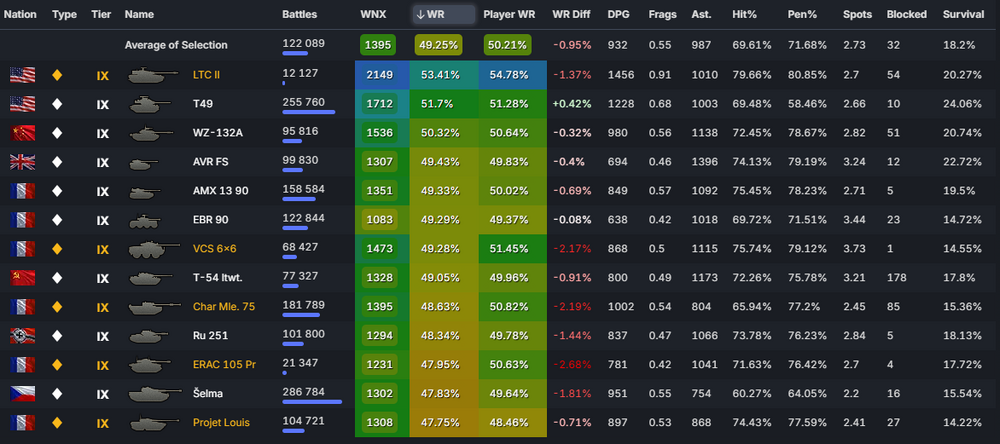
Task: Click the German flag in Ru 251 row
Action: 22,336
